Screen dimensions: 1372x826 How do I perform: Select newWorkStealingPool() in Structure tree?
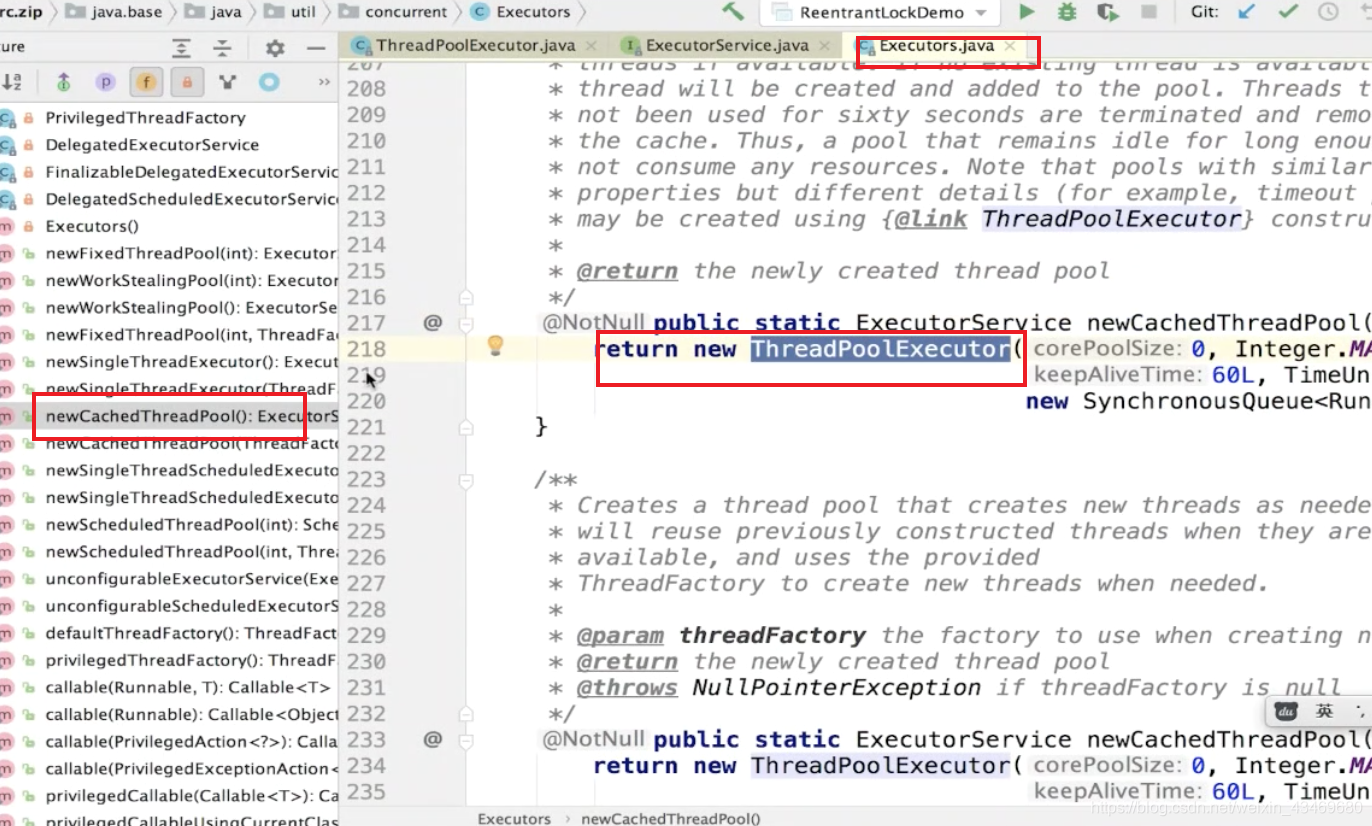[x=191, y=307]
